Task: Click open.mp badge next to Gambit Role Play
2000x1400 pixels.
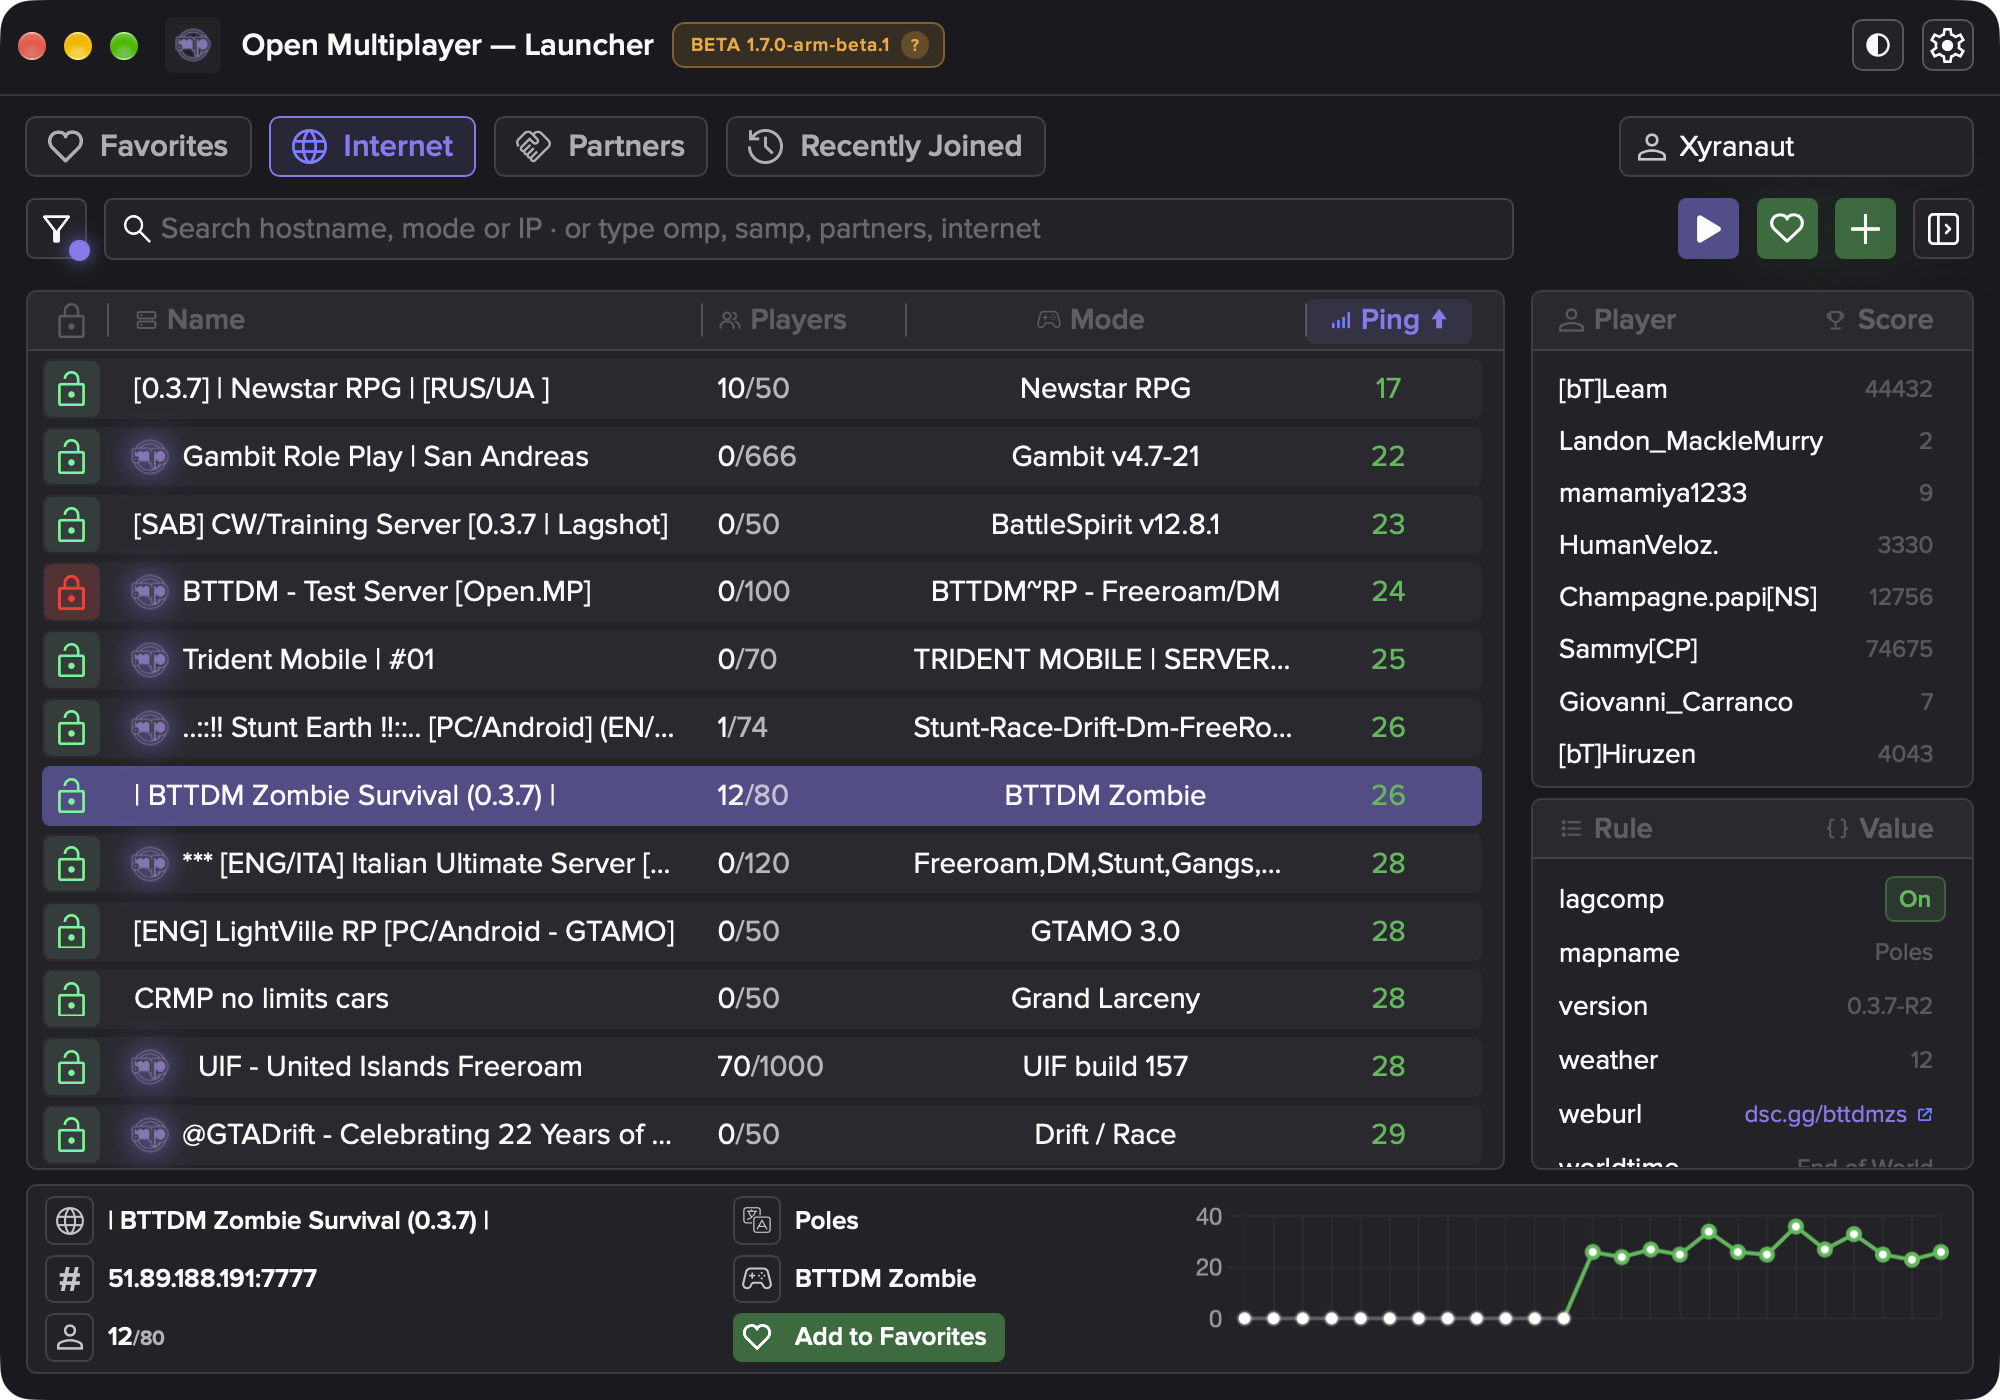Action: click(150, 457)
